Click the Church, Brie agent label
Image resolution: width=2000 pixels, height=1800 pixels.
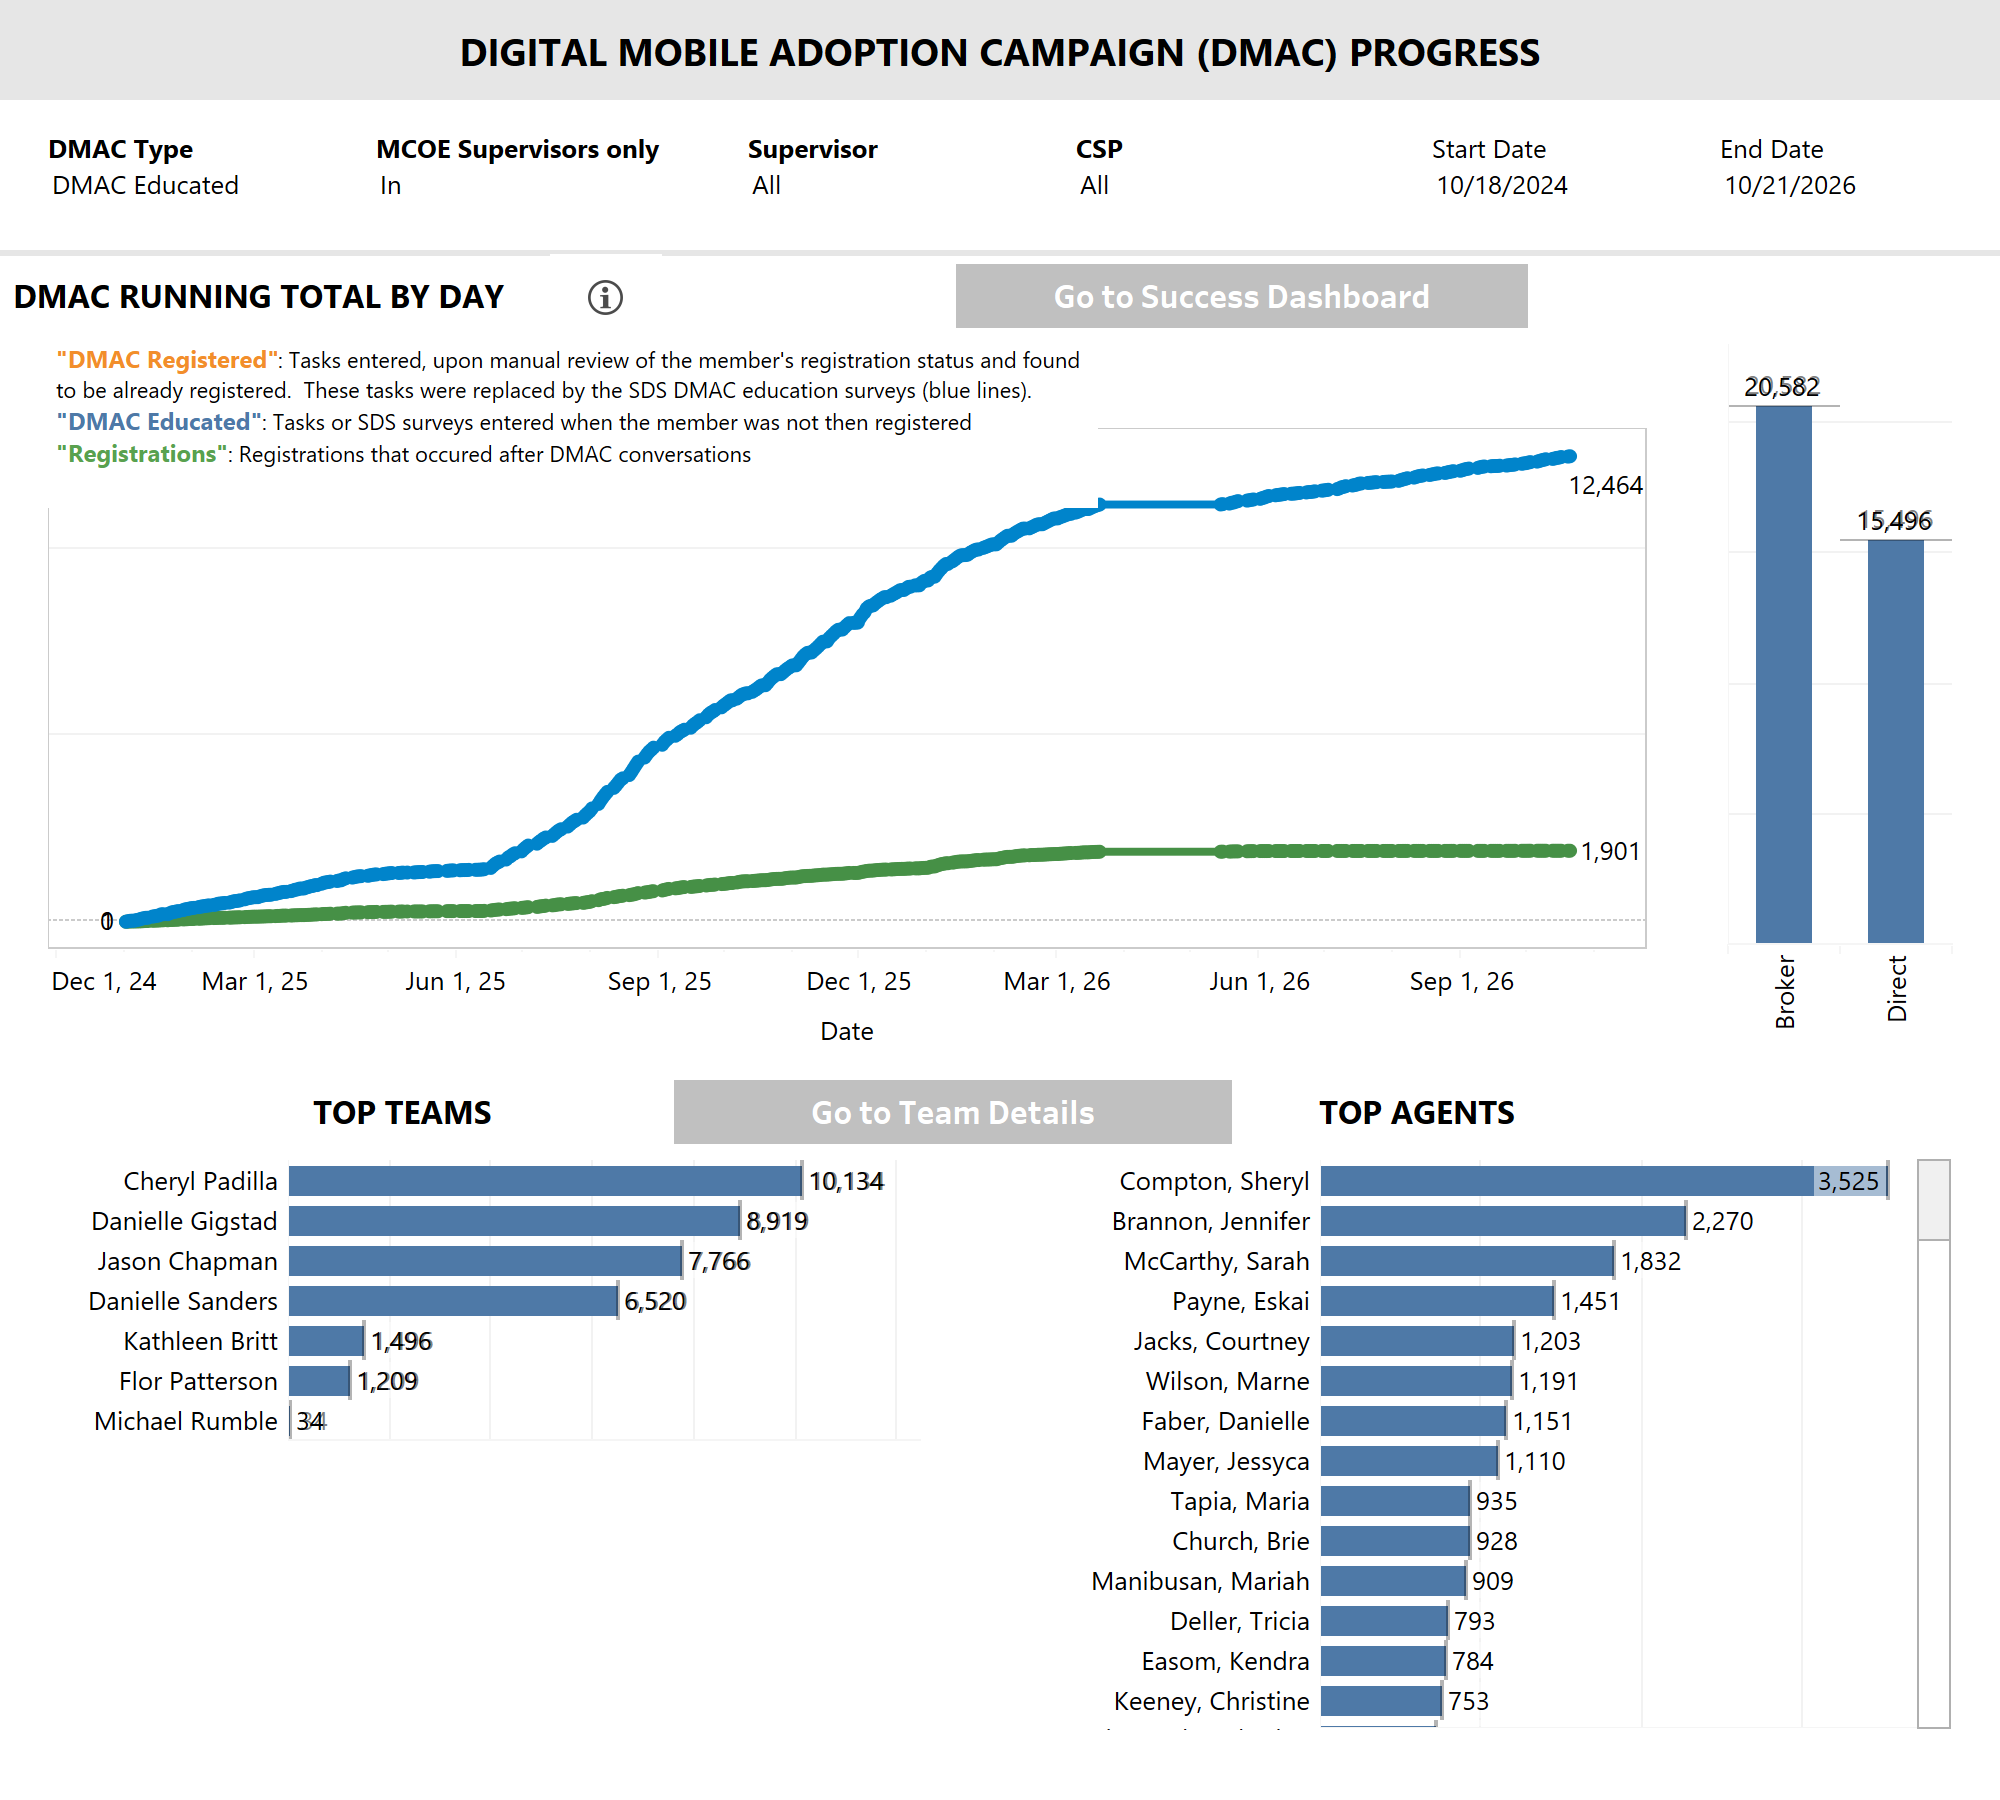click(1241, 1541)
